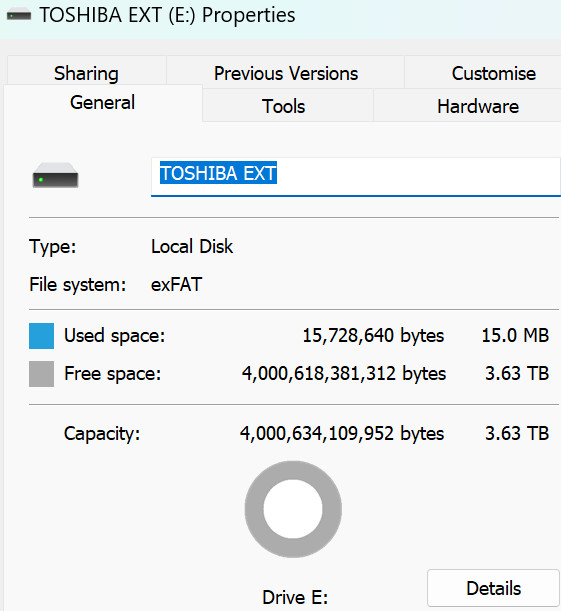Click the Details button
This screenshot has width=561, height=611.
[x=494, y=588]
